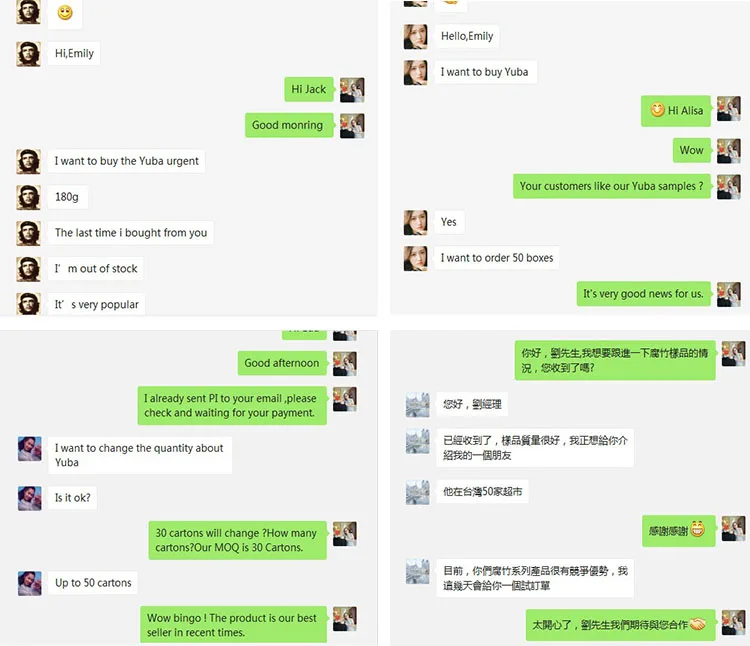Click the 'Wow bingo !' best seller message
This screenshot has height=646, width=750.
[x=233, y=625]
